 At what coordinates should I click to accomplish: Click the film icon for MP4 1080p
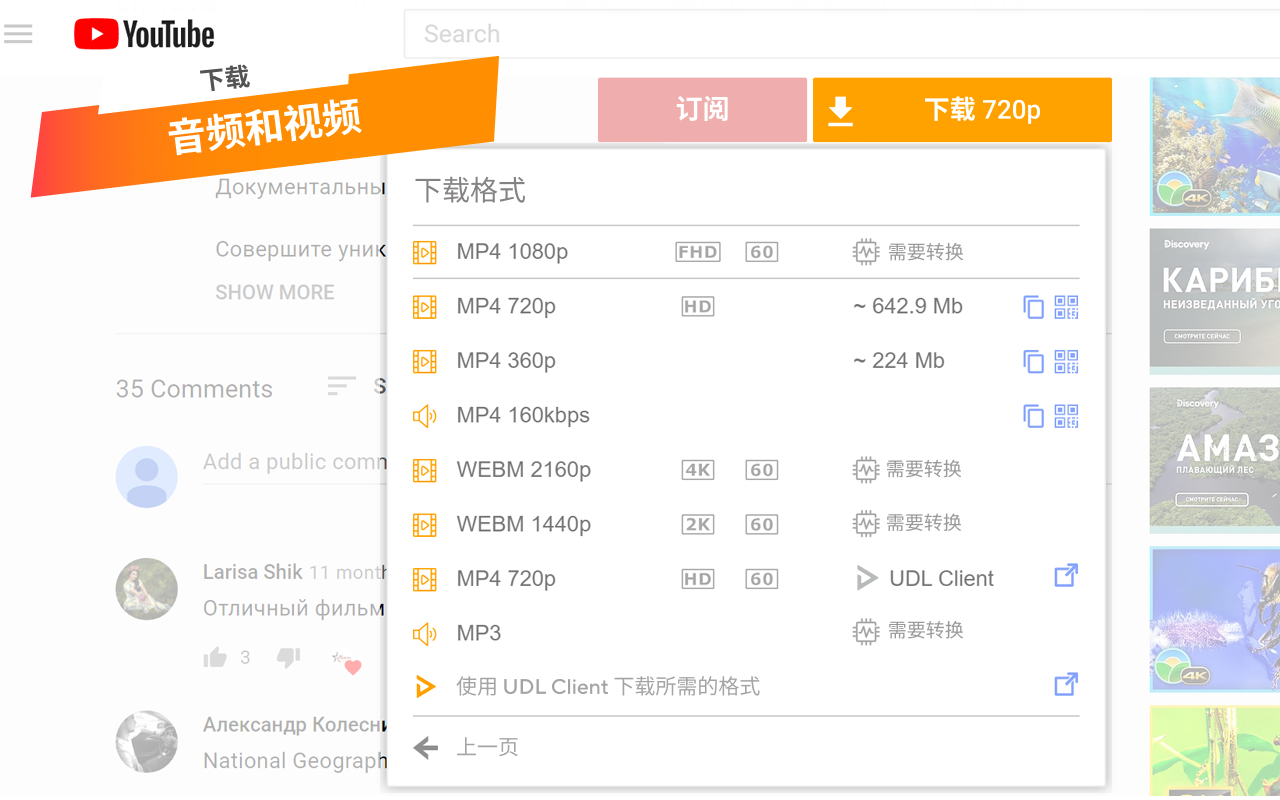(425, 252)
